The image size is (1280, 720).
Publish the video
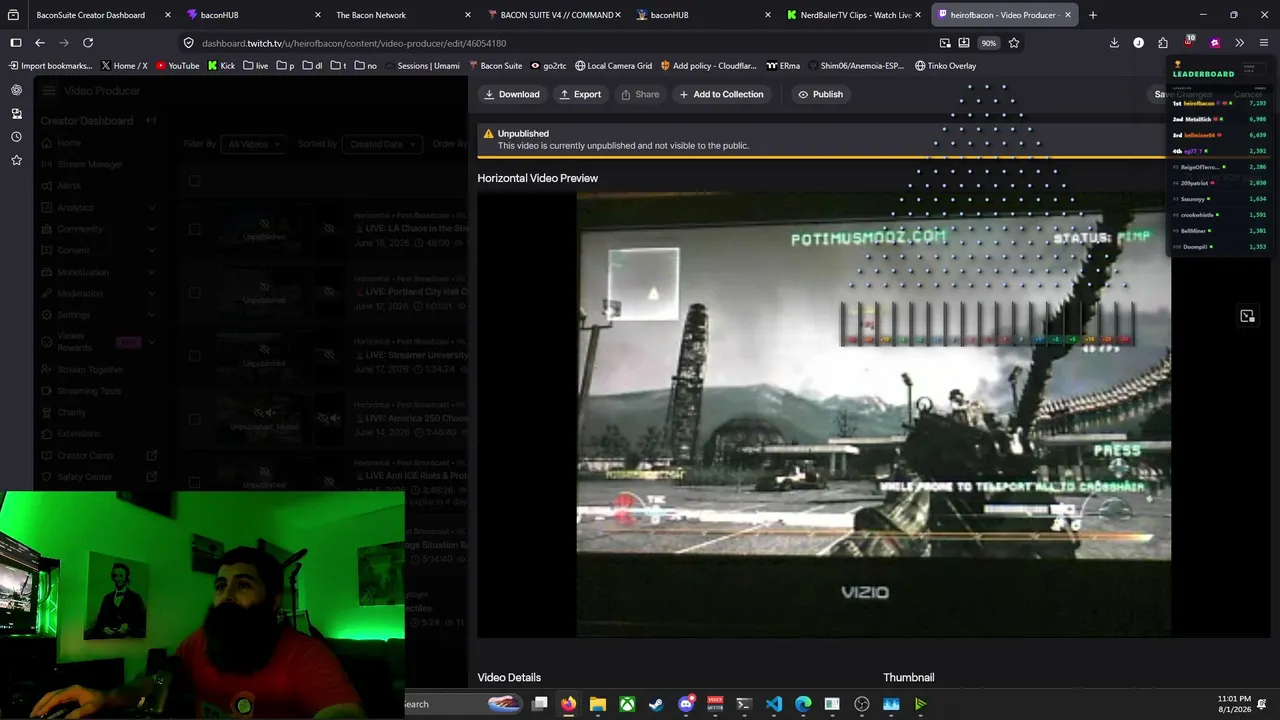(x=820, y=94)
